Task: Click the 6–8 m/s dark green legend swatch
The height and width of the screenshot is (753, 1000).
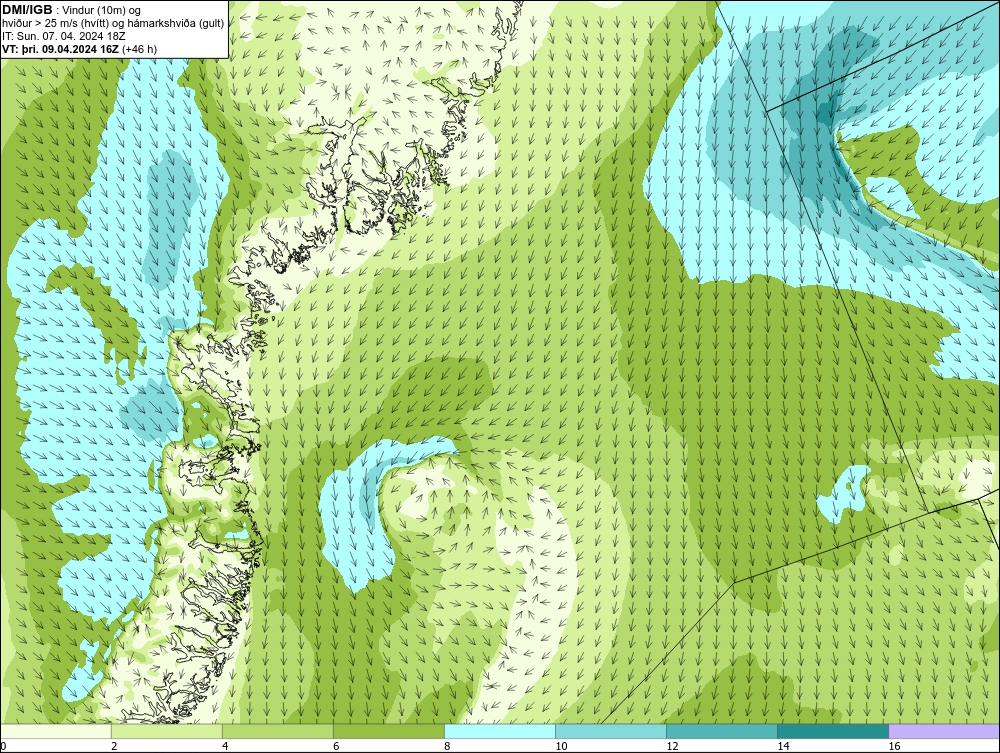Action: coord(389,731)
